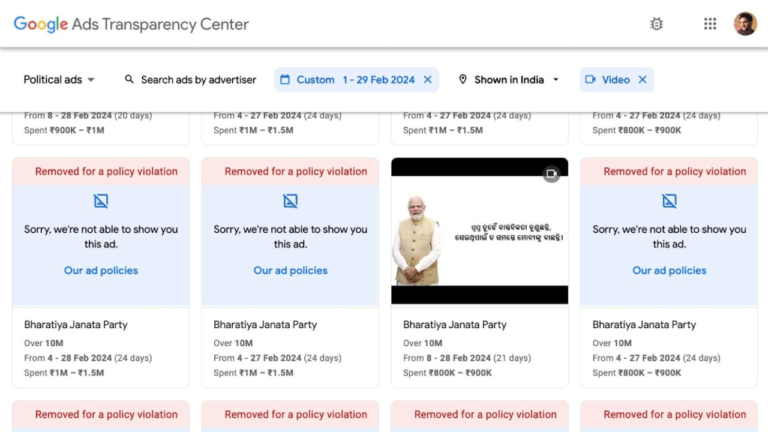
Task: Click blocked-ad icon on ₹800K–₹900K 4-27 Feb card
Action: pos(669,201)
